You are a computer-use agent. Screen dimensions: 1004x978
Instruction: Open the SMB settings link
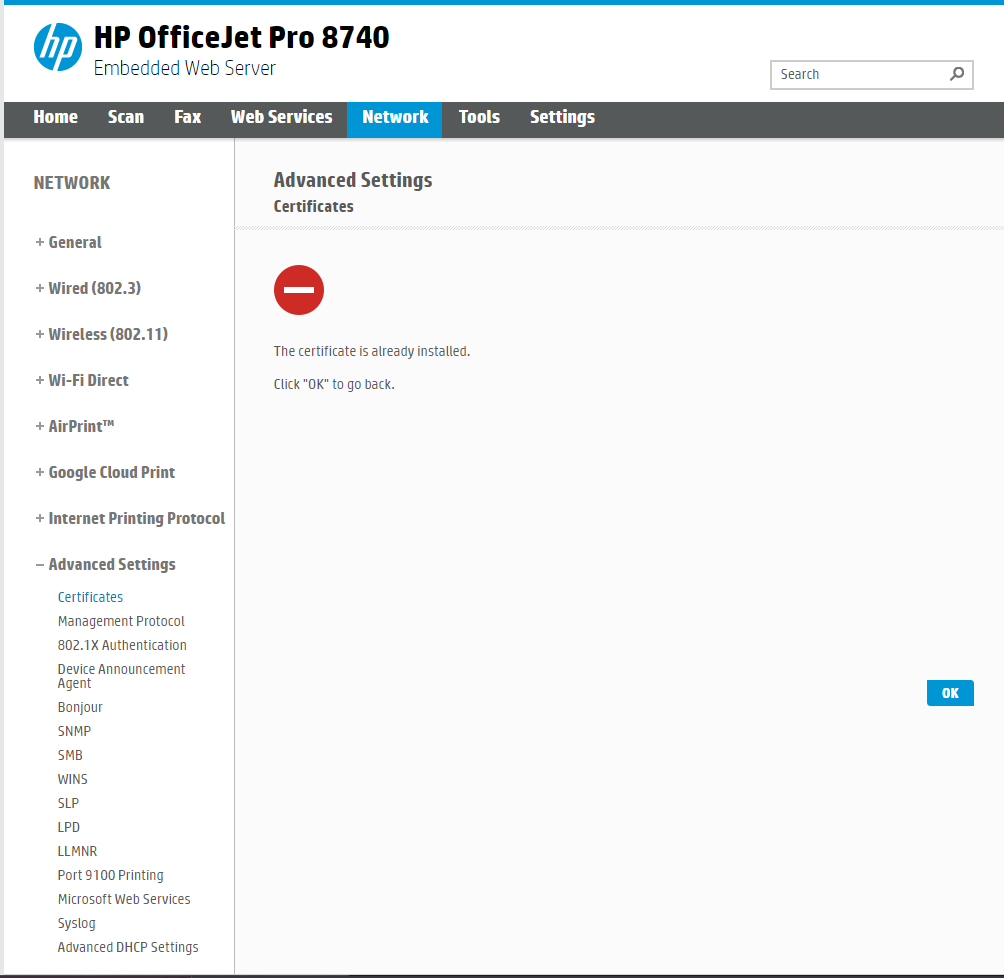(70, 755)
